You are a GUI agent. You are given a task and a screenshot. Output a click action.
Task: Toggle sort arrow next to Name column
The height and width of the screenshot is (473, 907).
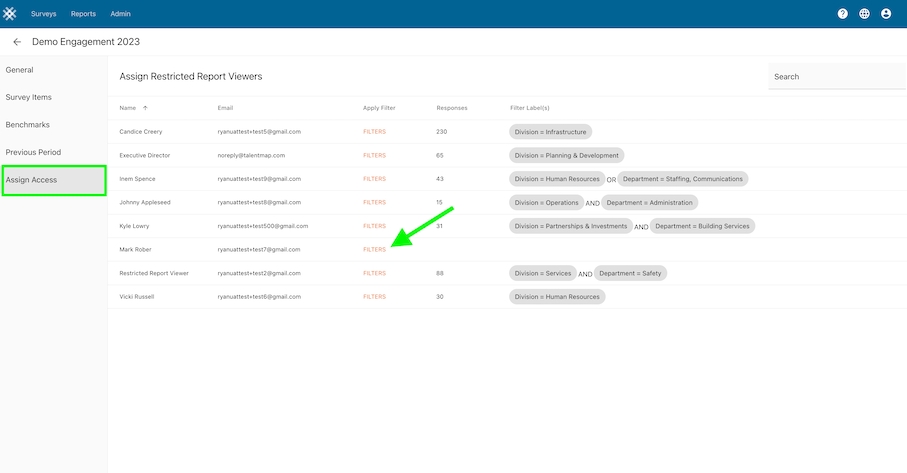coord(145,108)
